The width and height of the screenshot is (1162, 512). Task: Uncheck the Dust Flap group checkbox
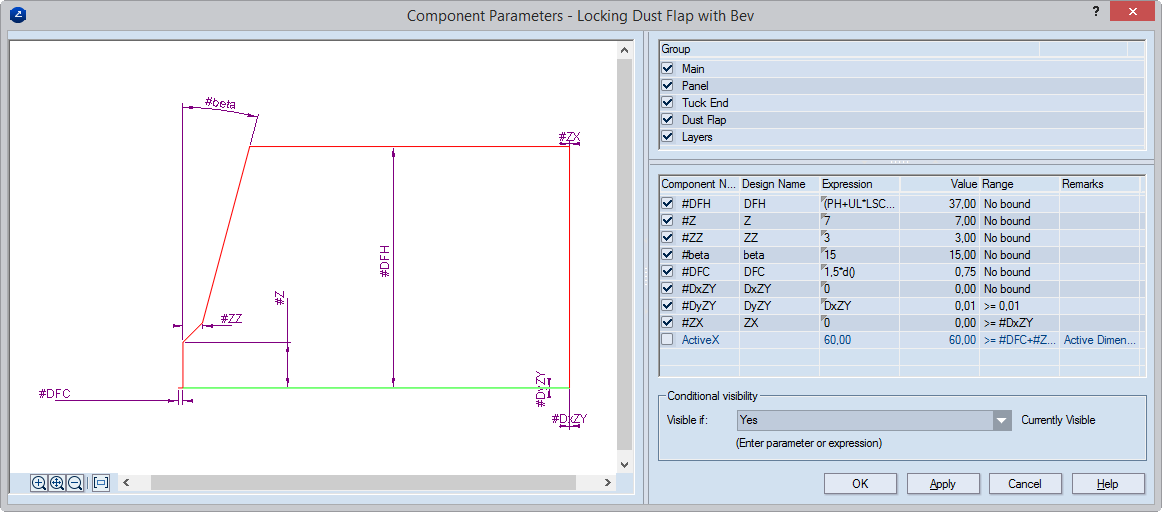coord(668,120)
